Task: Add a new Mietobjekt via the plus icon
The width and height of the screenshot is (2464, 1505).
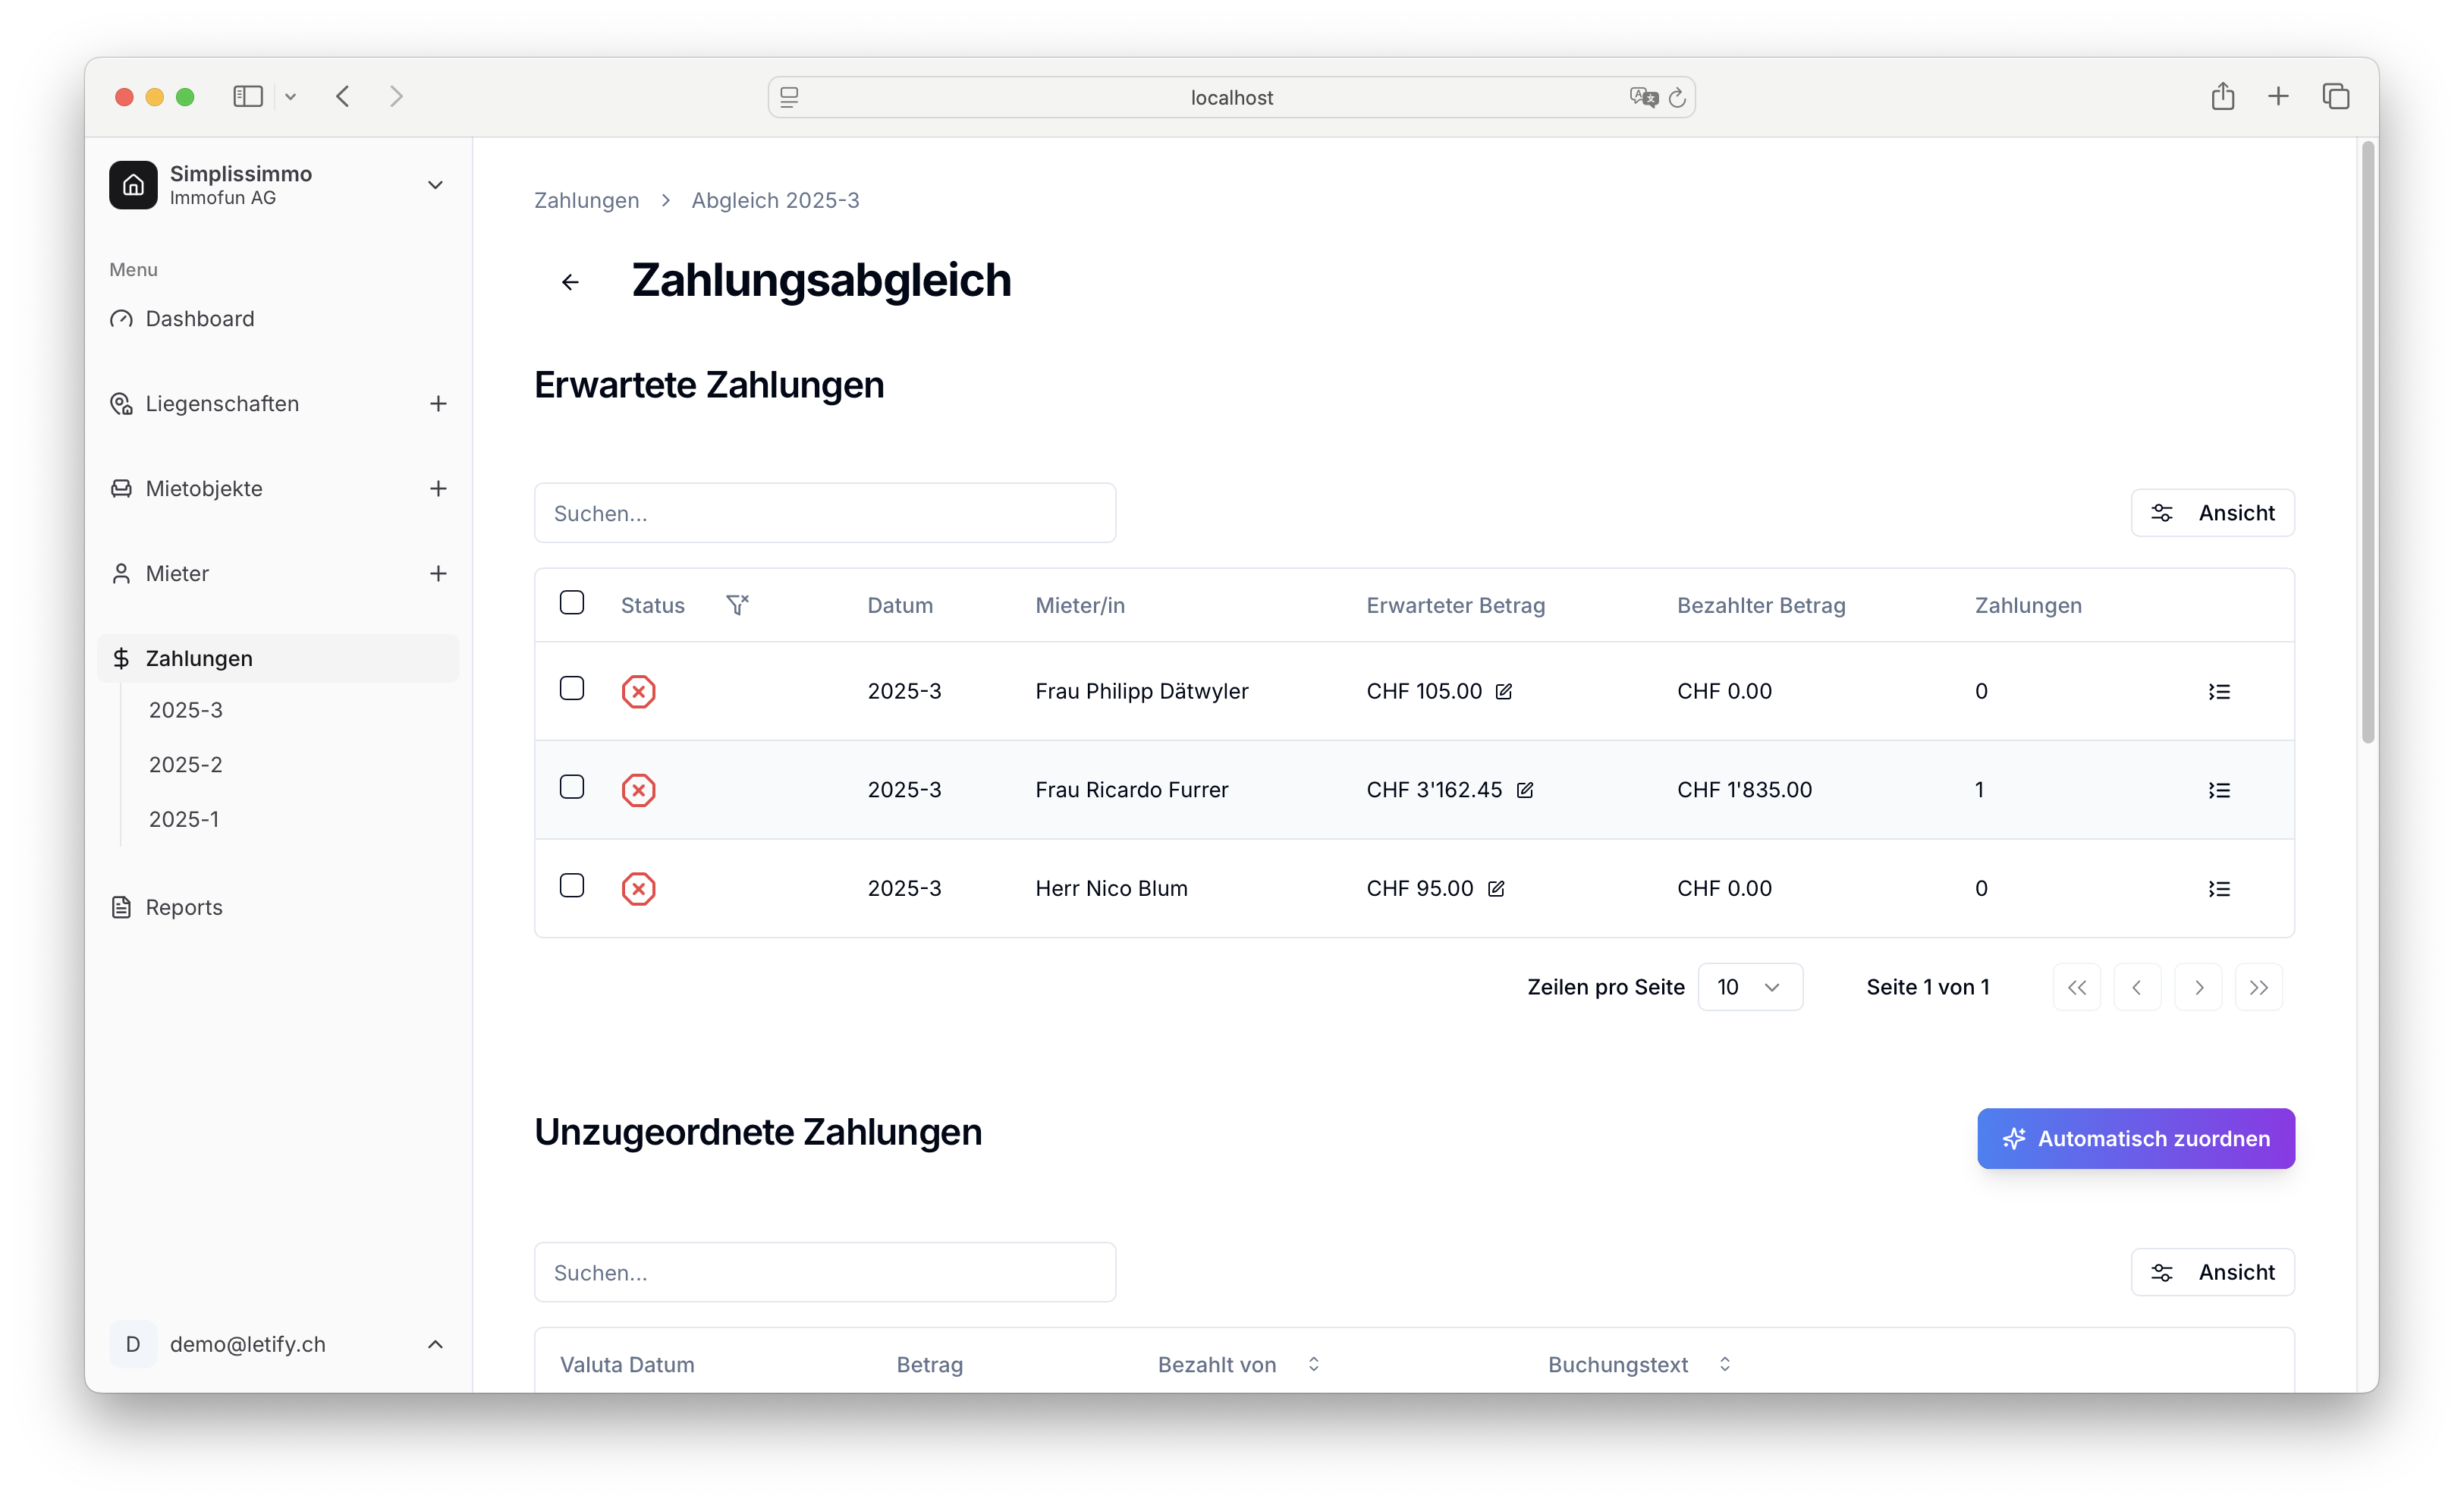Action: [x=438, y=488]
